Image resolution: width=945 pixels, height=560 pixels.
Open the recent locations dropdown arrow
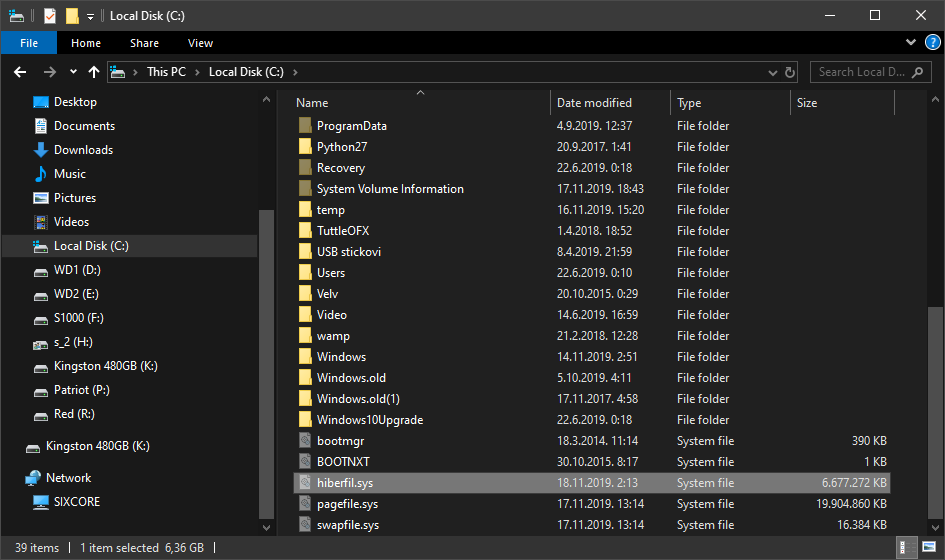click(x=73, y=72)
